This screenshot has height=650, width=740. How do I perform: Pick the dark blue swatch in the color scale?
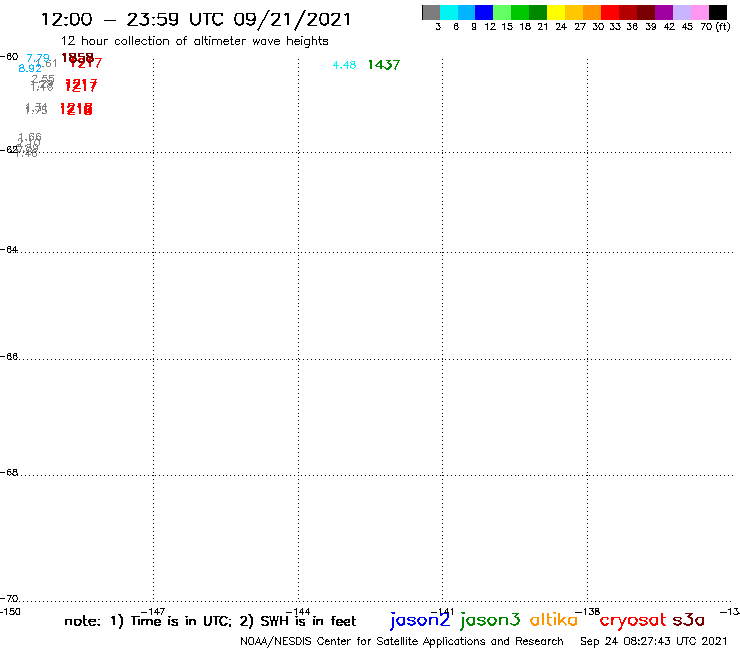484,12
